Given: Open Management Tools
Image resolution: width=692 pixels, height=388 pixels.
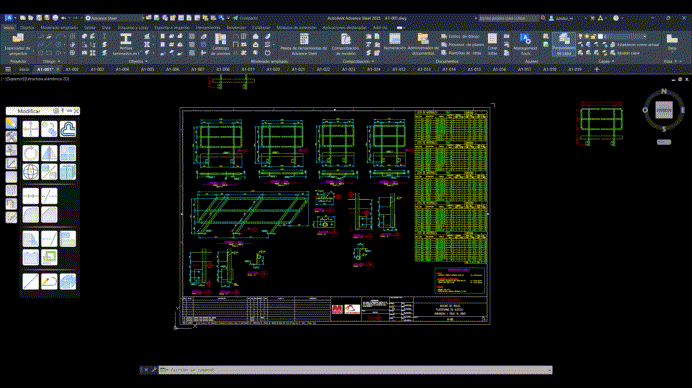Looking at the screenshot, I should tap(525, 44).
